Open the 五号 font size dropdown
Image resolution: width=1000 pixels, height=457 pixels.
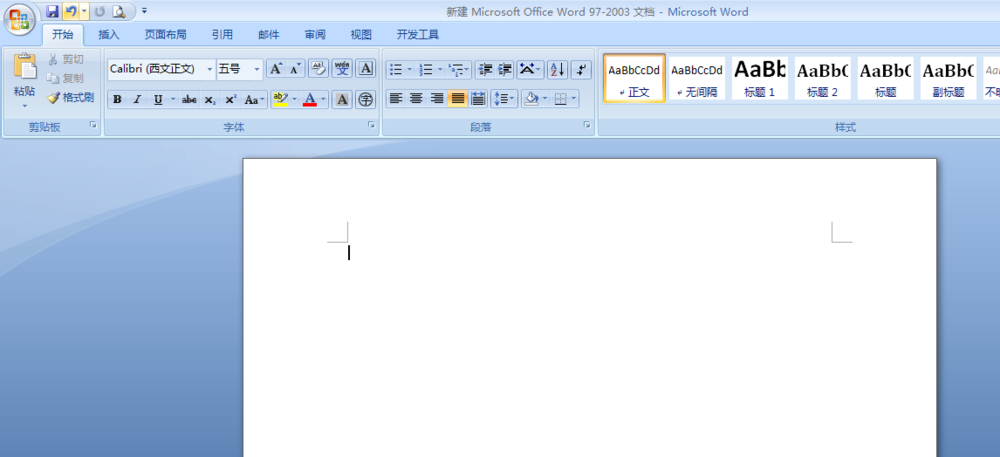click(257, 69)
